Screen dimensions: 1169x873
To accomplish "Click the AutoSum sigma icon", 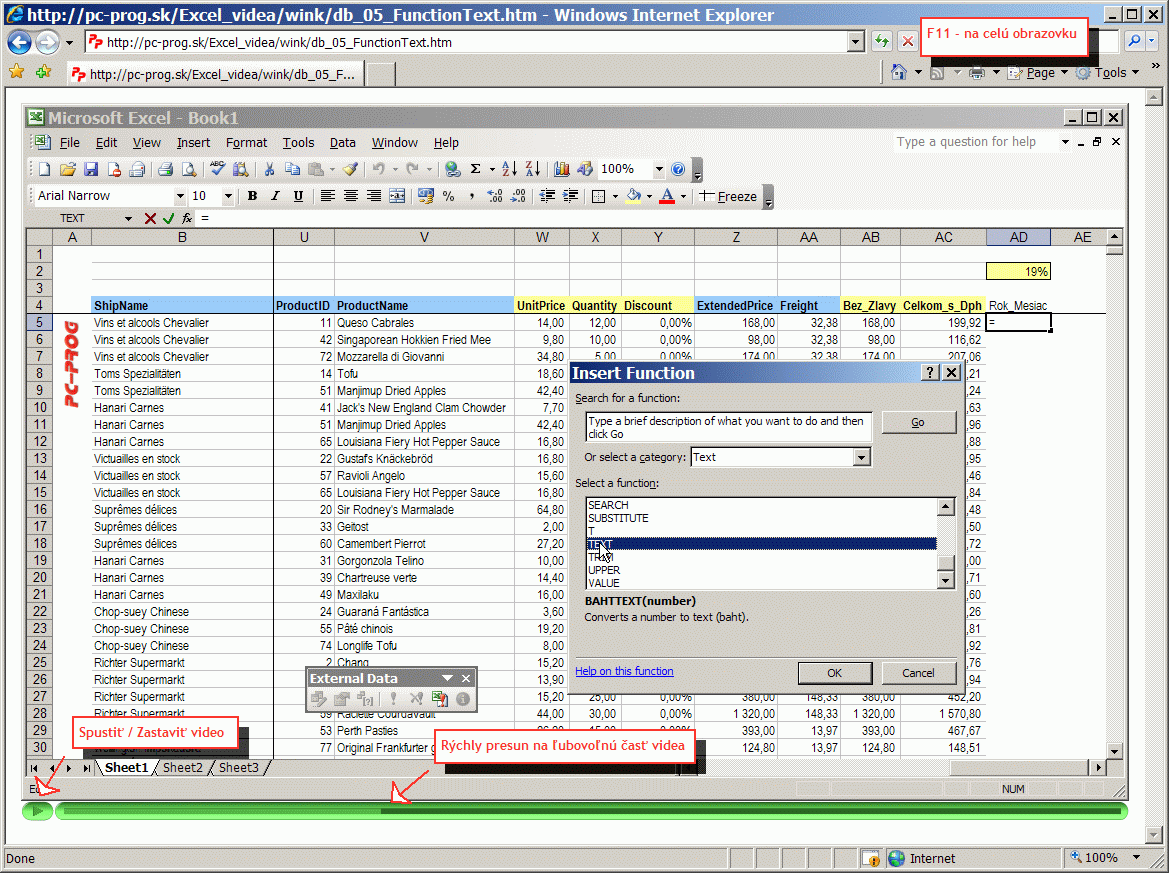I will [476, 169].
